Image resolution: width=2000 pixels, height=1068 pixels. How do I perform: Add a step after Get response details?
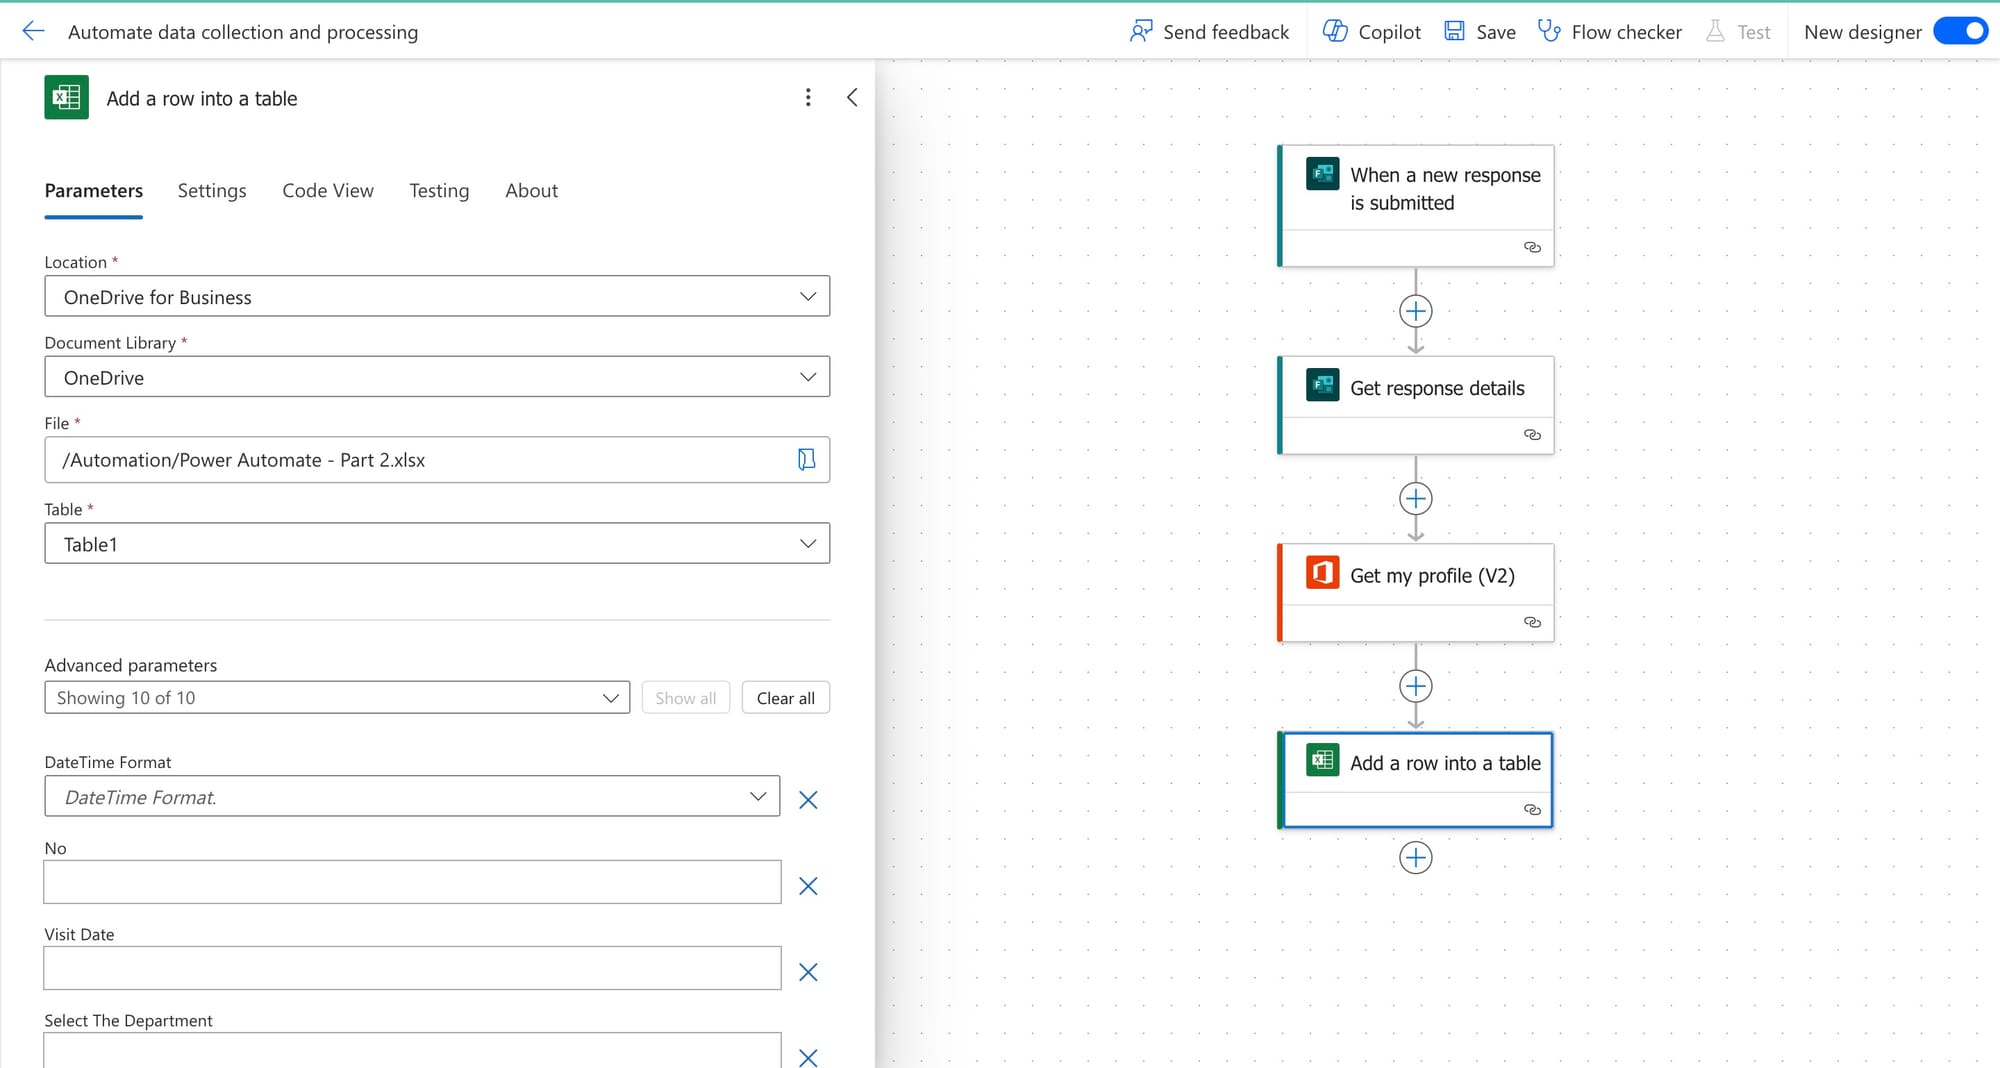tap(1415, 498)
